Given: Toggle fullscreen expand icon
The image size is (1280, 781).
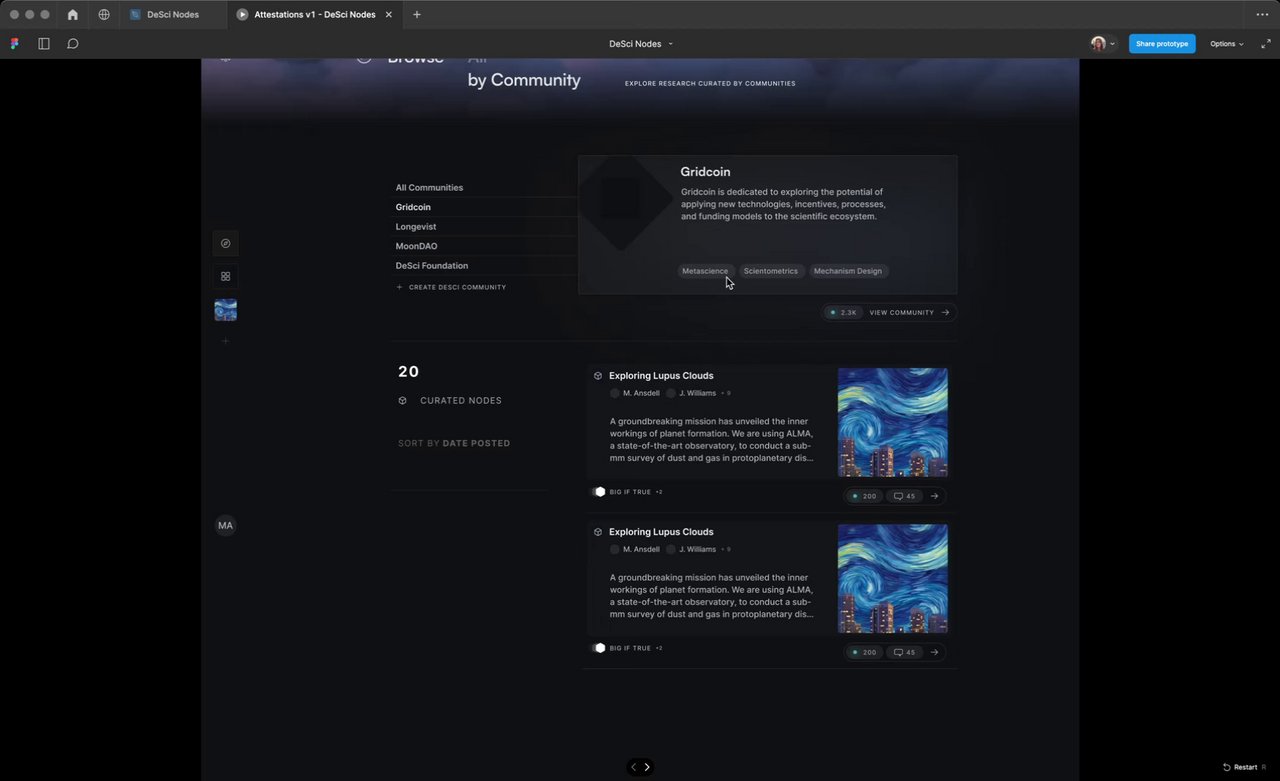Looking at the screenshot, I should click(x=1265, y=44).
